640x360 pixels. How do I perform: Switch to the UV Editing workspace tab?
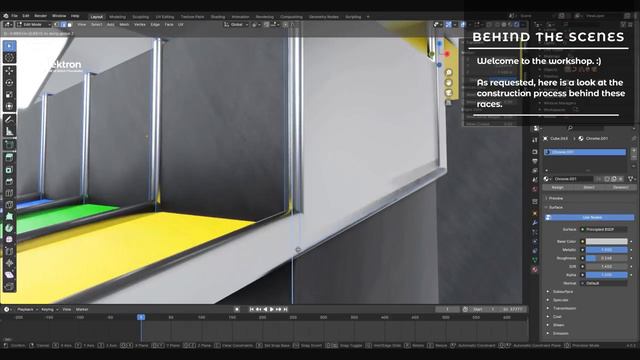pos(165,17)
